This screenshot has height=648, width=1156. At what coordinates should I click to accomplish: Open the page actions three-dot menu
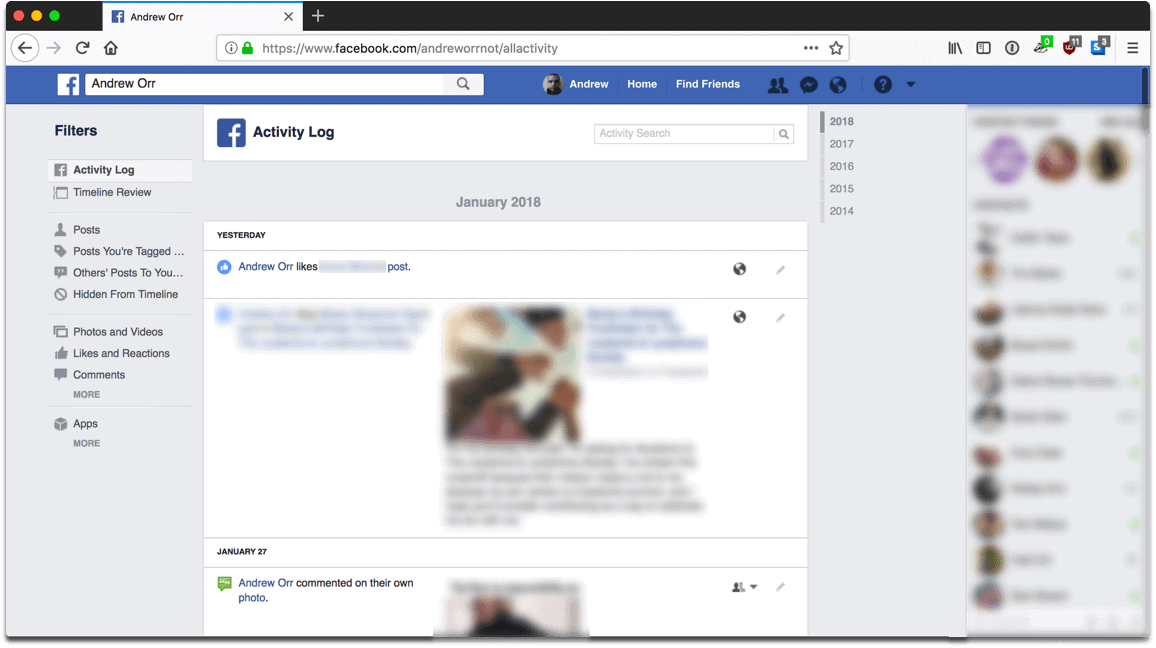(x=810, y=48)
